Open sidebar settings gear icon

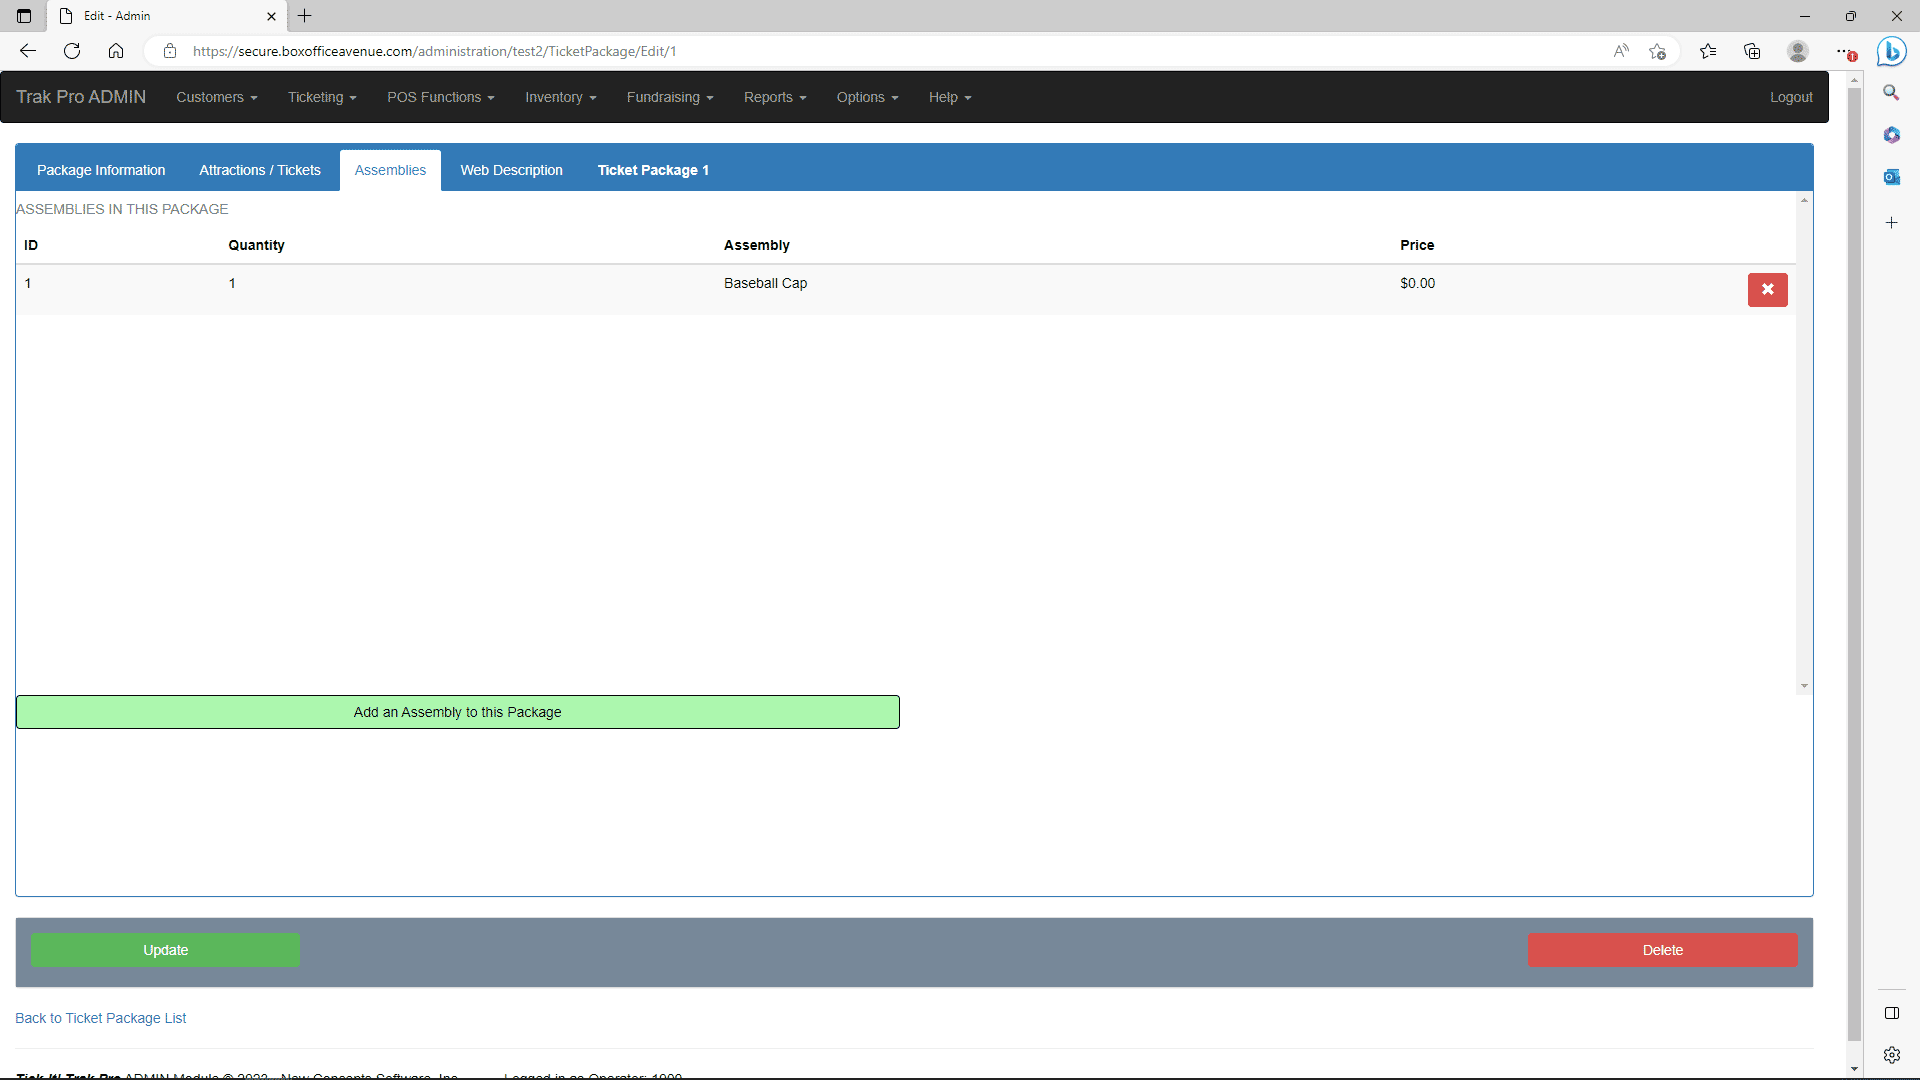[1891, 1055]
